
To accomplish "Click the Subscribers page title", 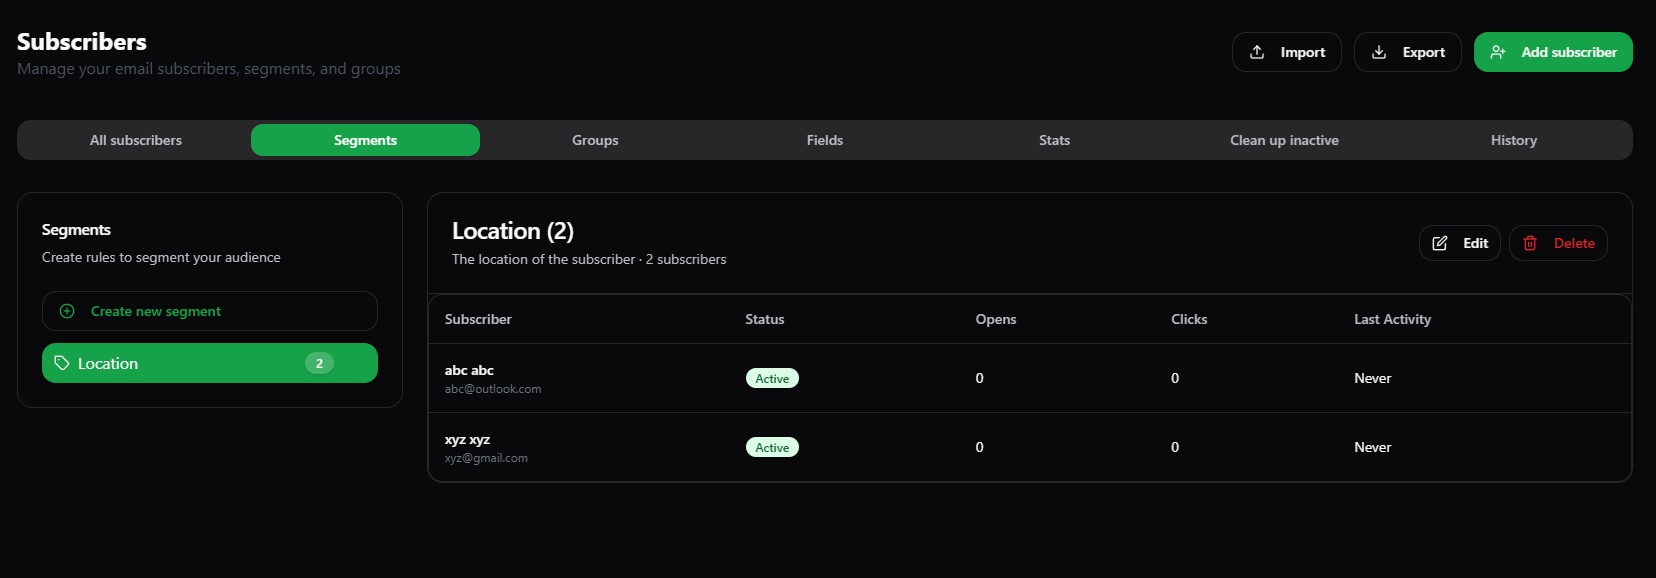I will (x=82, y=42).
